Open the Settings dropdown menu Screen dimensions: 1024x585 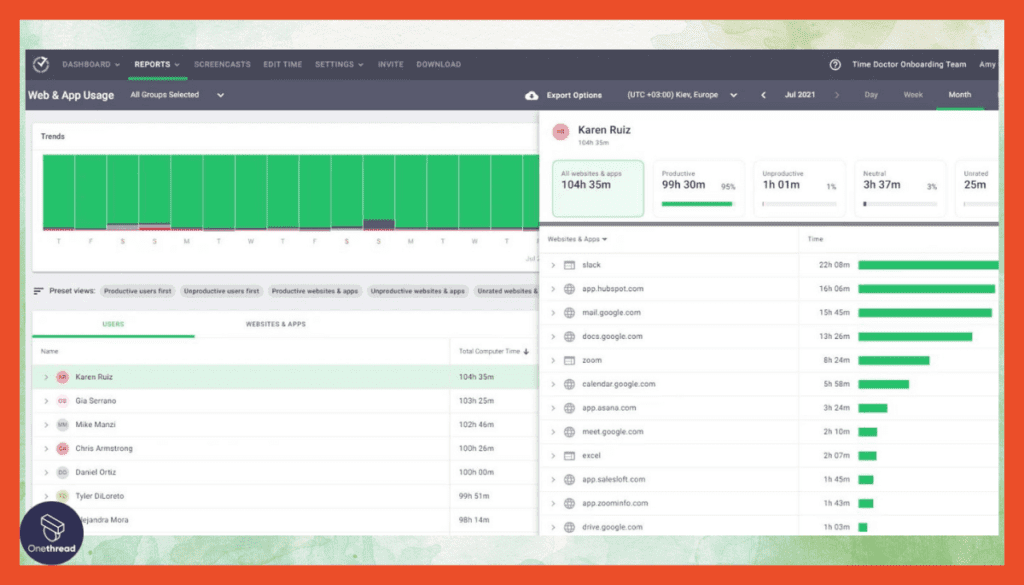[339, 65]
